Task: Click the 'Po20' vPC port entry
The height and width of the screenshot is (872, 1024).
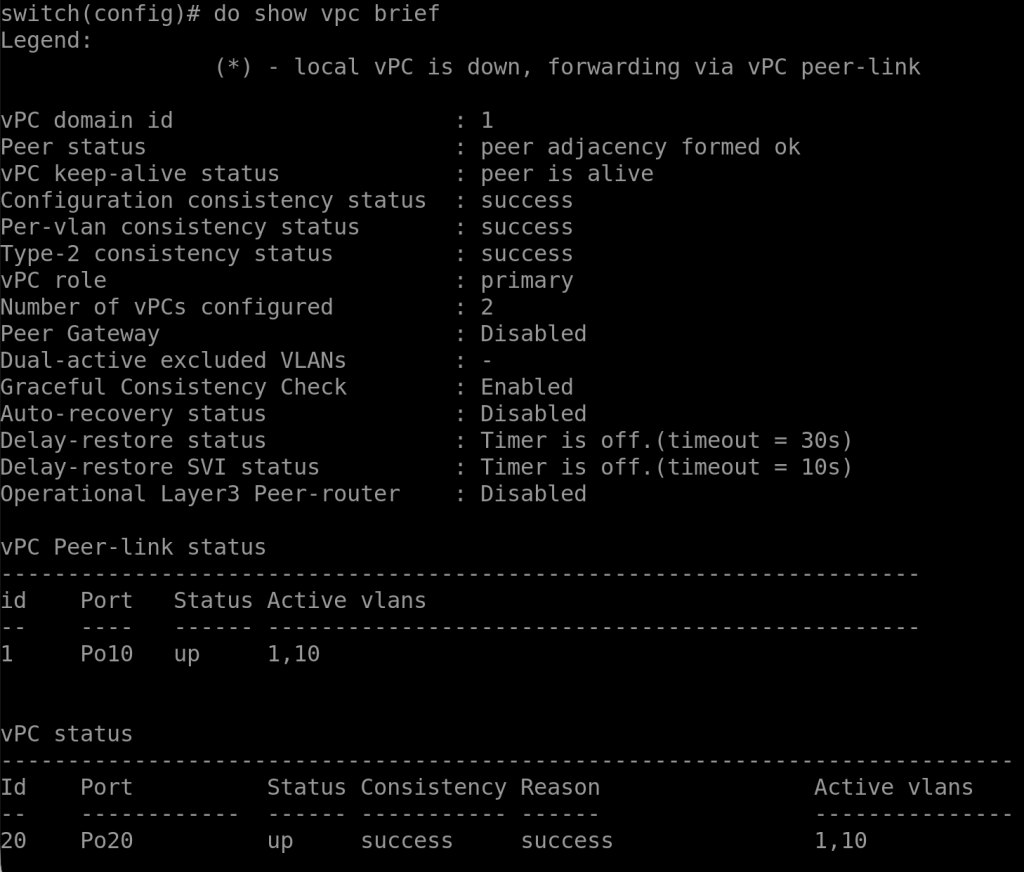Action: 106,841
